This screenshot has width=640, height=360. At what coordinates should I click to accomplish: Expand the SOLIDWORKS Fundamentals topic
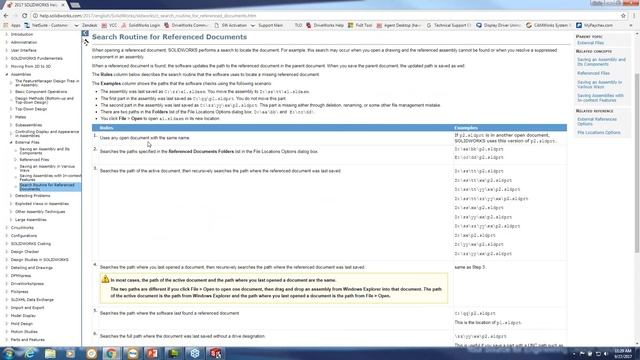click(x=7, y=58)
